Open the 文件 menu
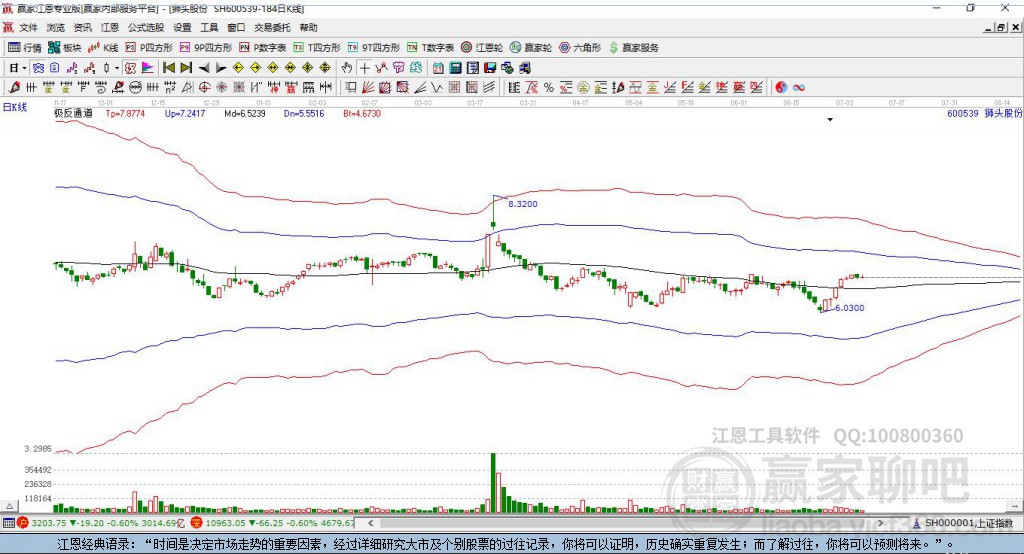Screen dimensions: 1024x554 pyautogui.click(x=28, y=27)
